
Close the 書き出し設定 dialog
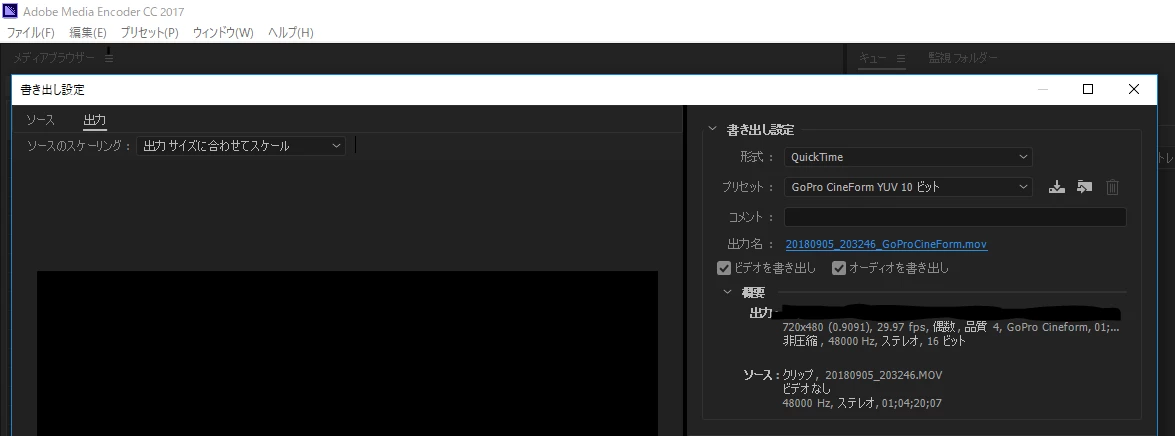(x=1134, y=89)
